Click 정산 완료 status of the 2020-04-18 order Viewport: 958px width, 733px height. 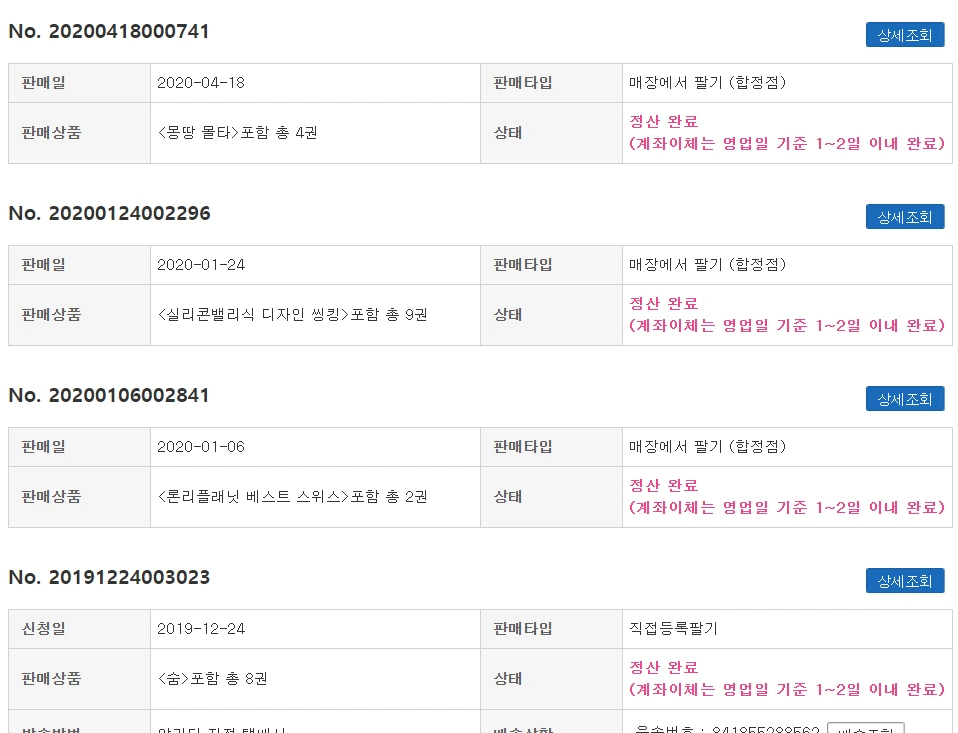click(664, 122)
